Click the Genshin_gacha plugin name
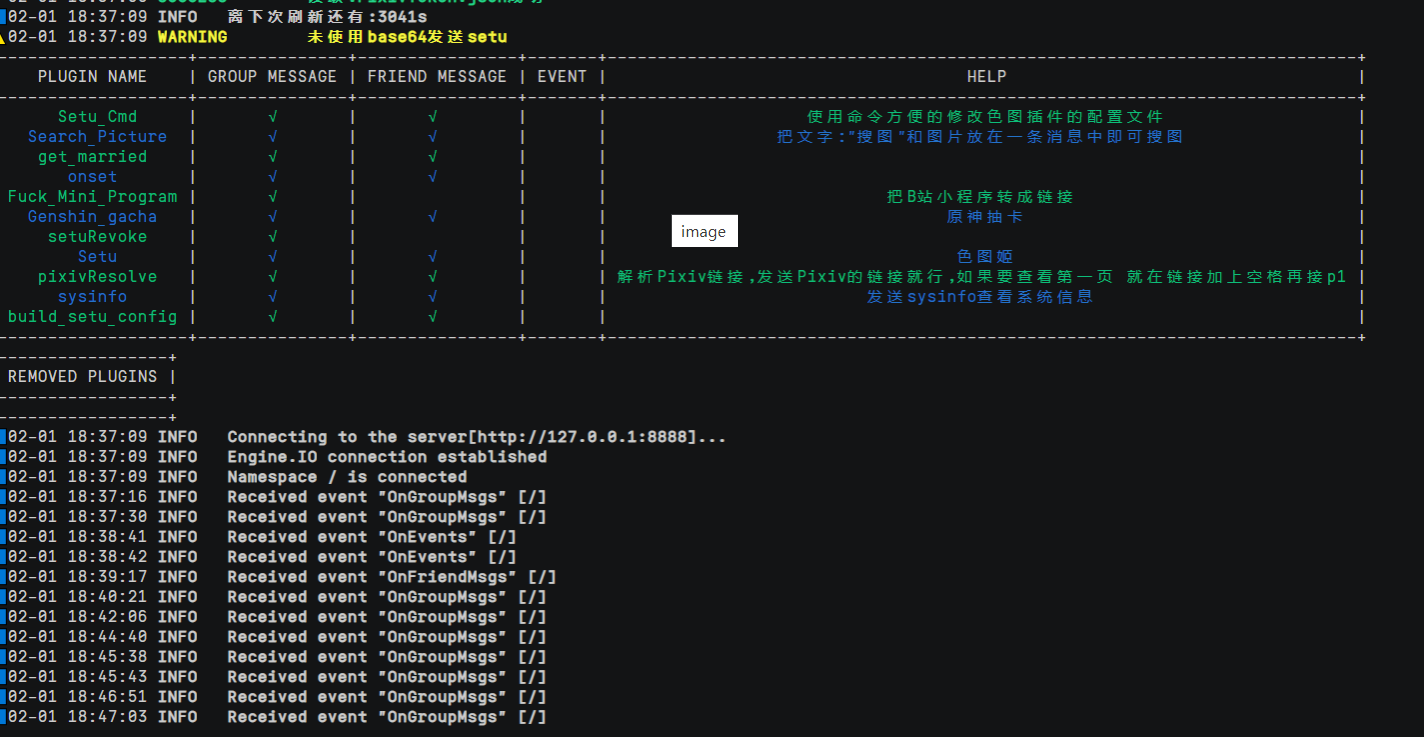Image resolution: width=1424 pixels, height=737 pixels. 92,216
